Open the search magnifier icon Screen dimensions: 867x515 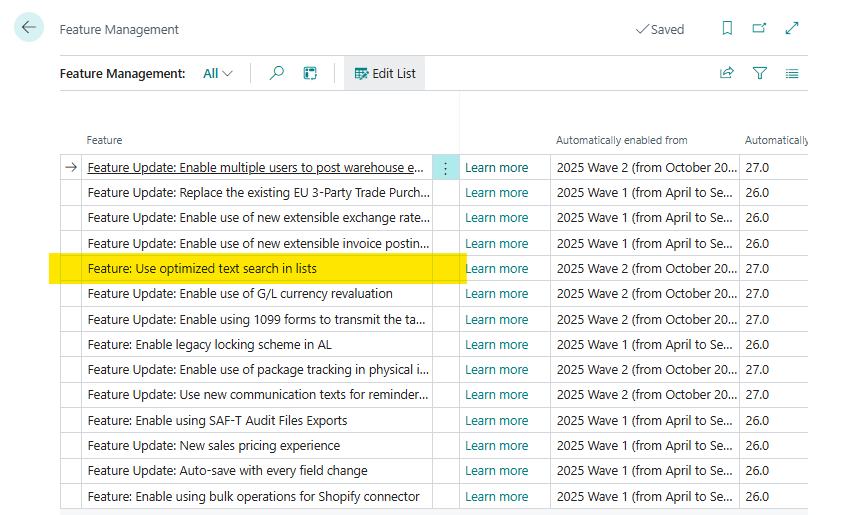pos(277,73)
